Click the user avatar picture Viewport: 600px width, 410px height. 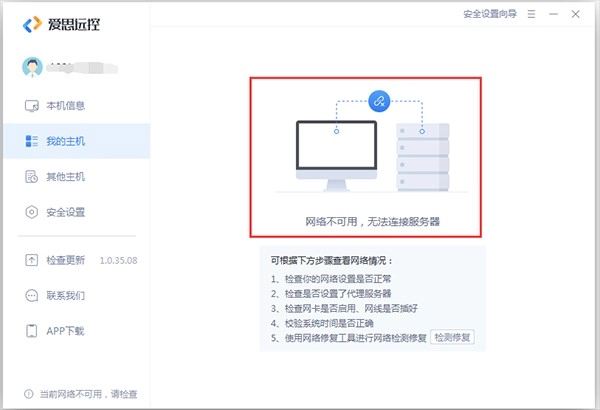(x=32, y=68)
